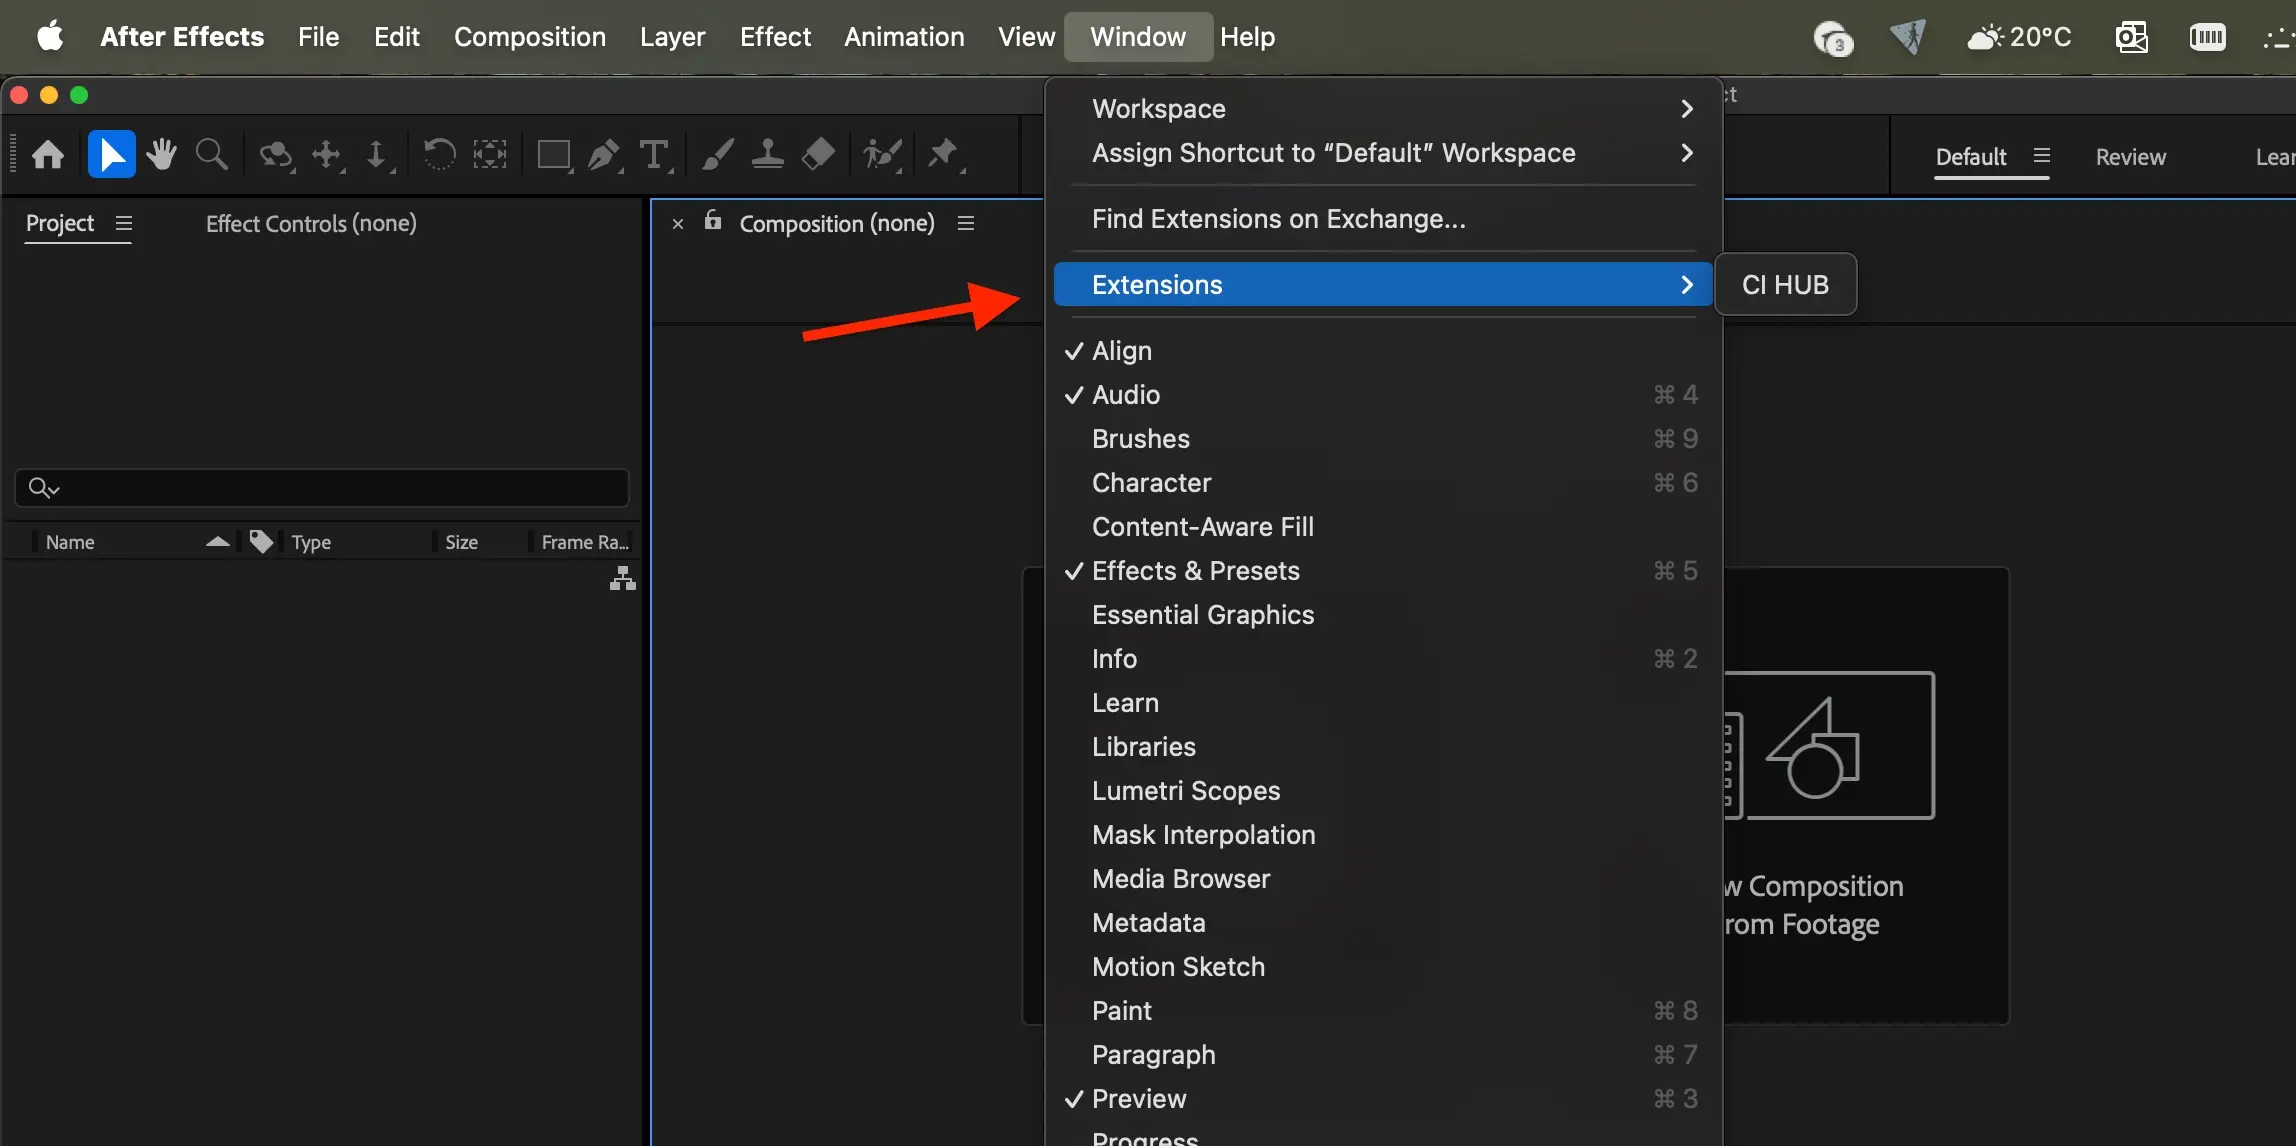Uncheck the Effects & Presets panel item
The width and height of the screenshot is (2296, 1146).
tap(1385, 571)
